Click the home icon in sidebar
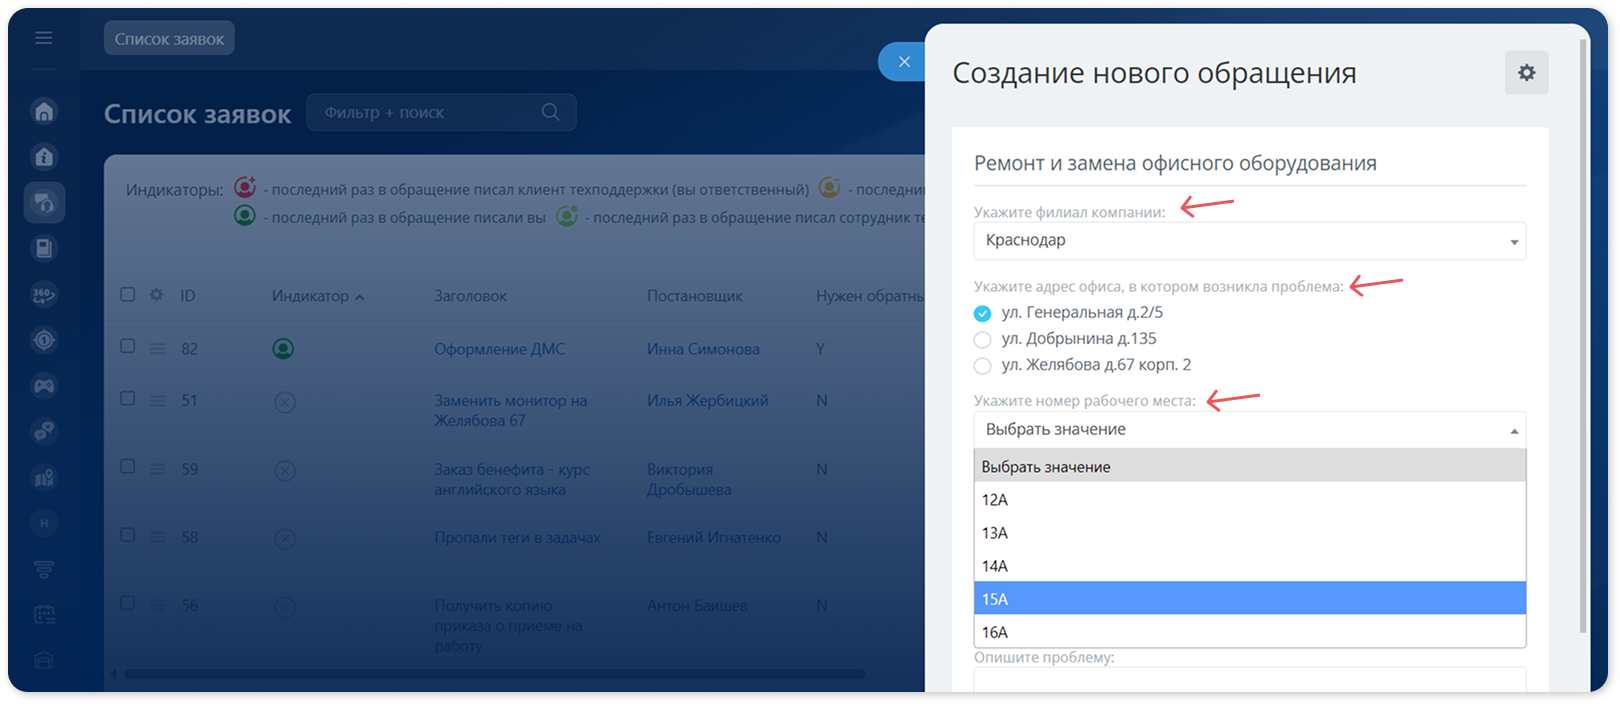 coord(44,111)
